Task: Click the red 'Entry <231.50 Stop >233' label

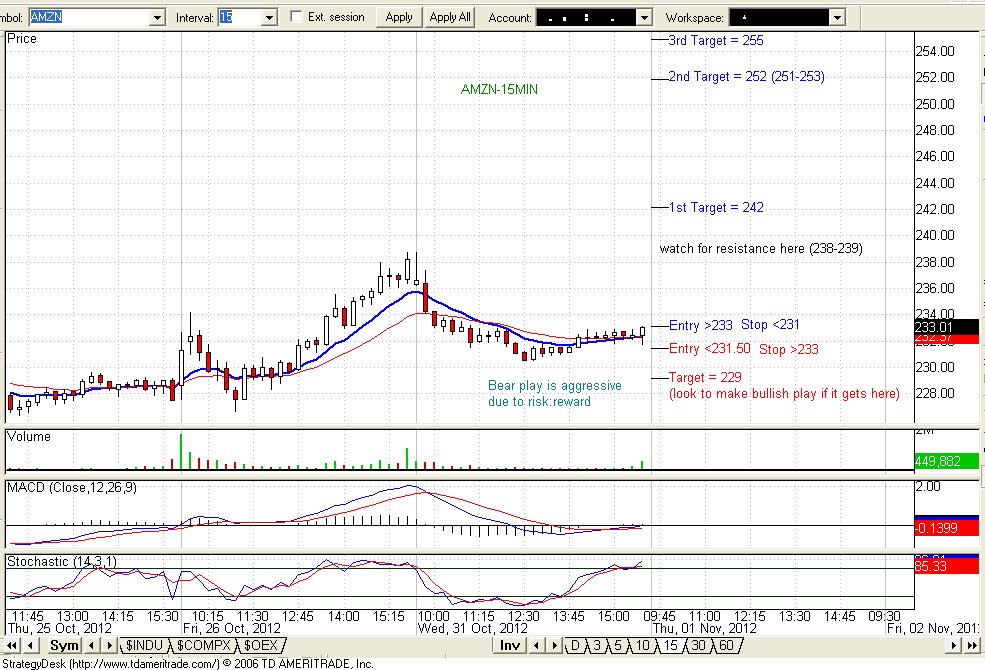Action: [743, 349]
